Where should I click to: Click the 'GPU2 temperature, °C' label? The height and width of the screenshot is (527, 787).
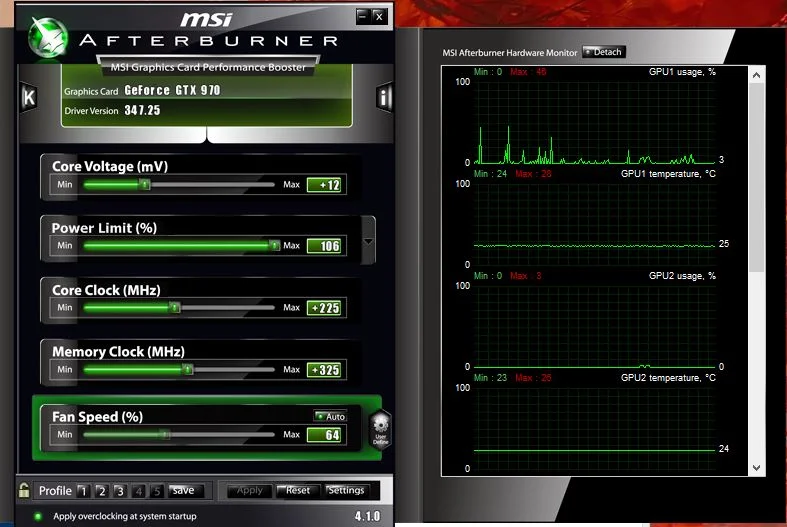(668, 377)
